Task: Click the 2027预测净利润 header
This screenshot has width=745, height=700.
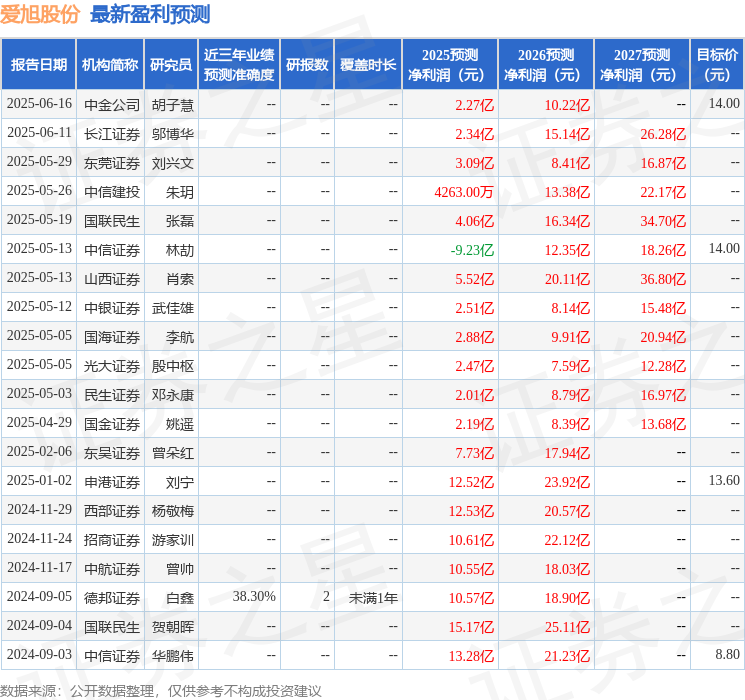Action: coord(642,65)
